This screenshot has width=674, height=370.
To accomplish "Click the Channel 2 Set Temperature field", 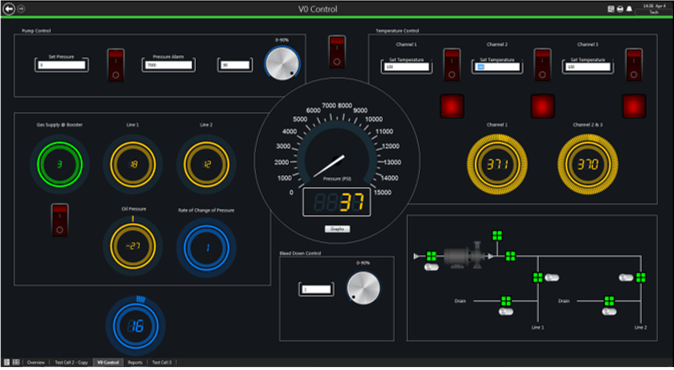I will (497, 67).
